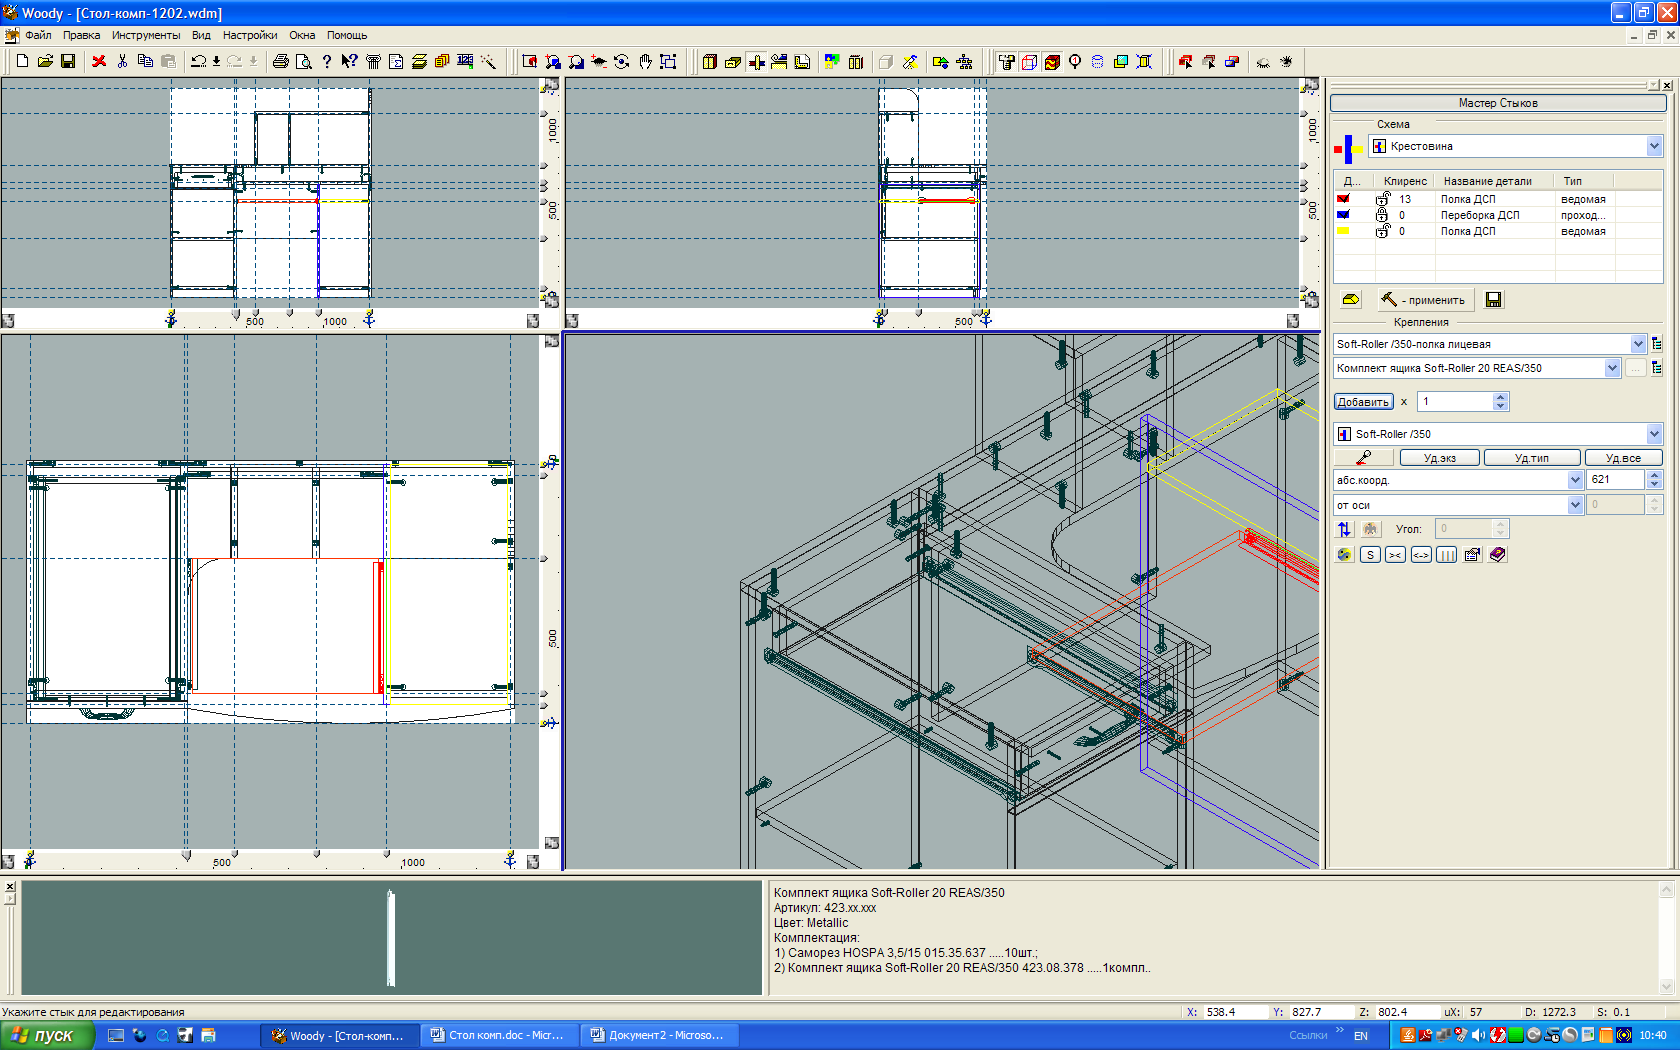Switch to Стол комп.doc taskbar window
Screen dimensions: 1680x1050
[x=498, y=1035]
